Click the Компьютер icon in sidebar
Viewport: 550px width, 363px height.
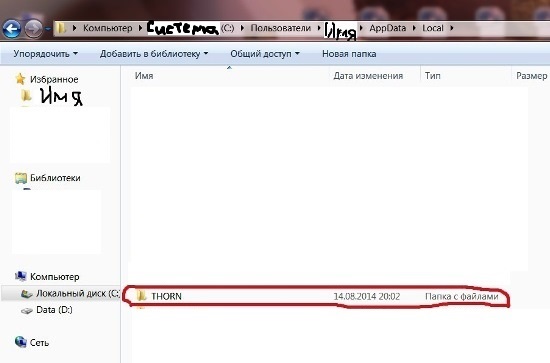21,276
